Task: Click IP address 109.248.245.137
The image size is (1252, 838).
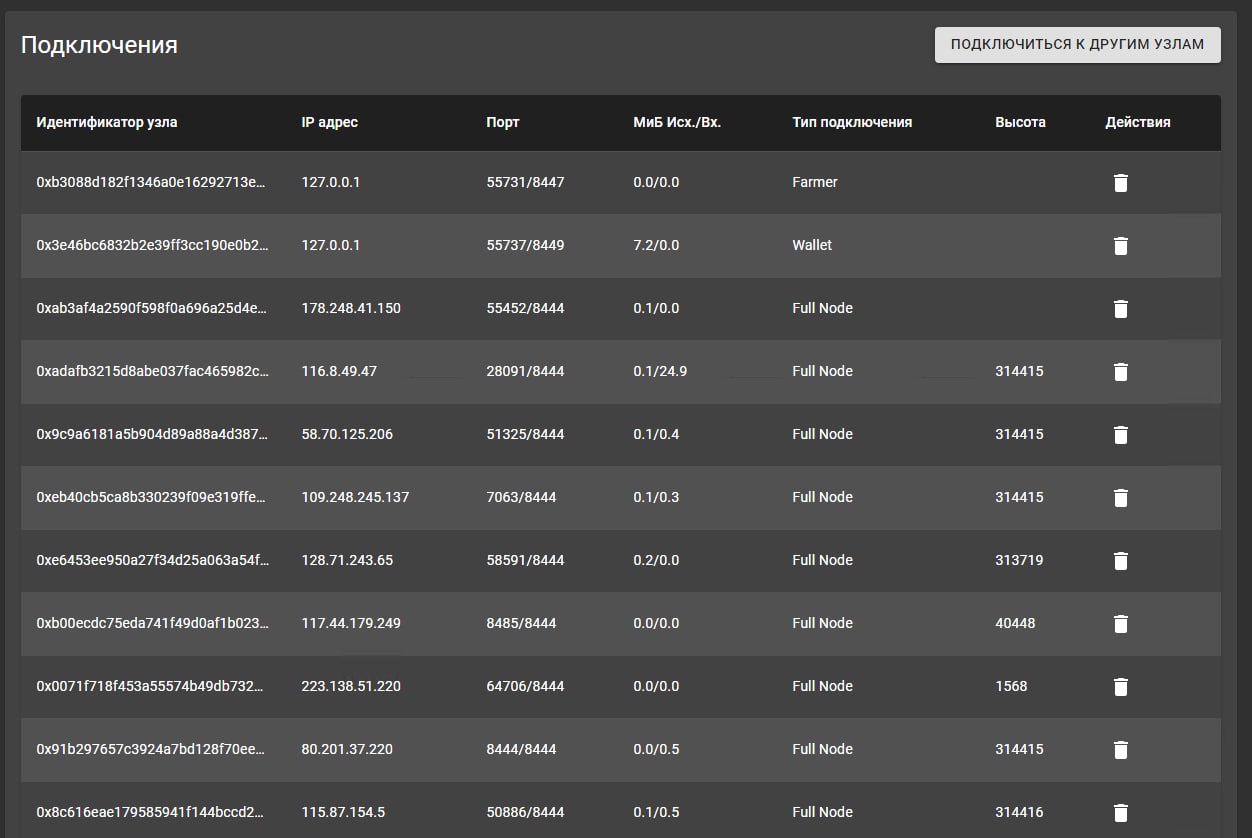Action: click(355, 497)
